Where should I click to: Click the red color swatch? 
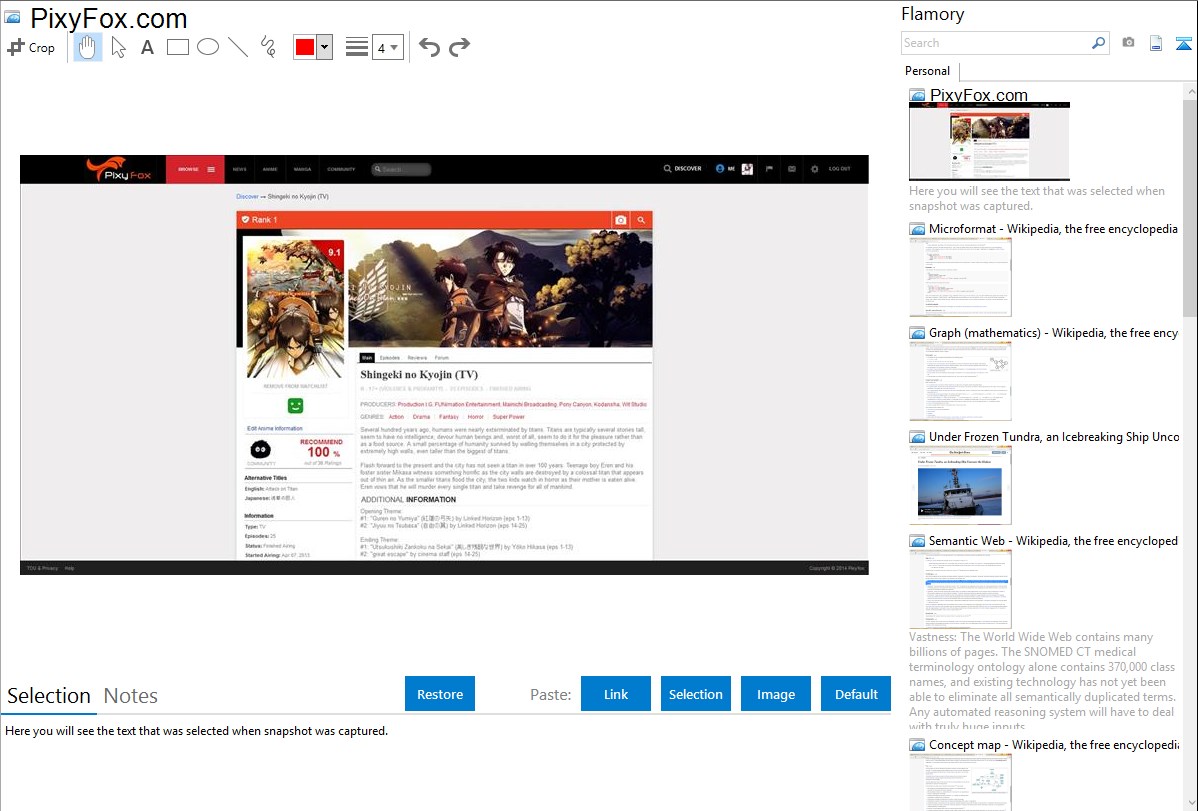305,47
